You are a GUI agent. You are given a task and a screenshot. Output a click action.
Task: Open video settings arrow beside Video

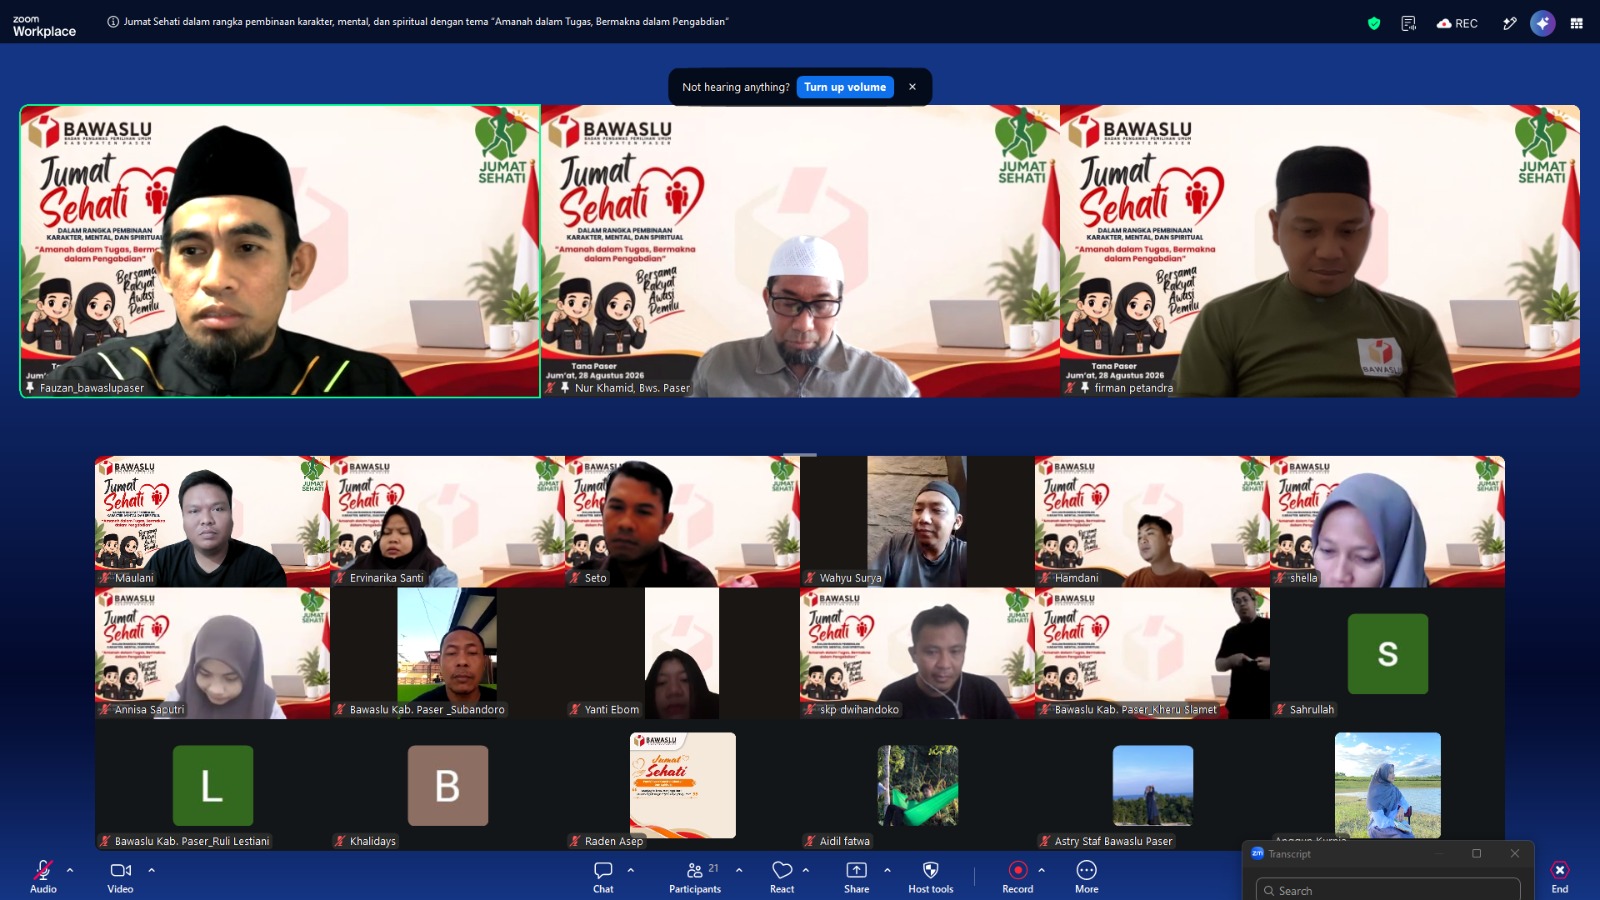coord(152,870)
